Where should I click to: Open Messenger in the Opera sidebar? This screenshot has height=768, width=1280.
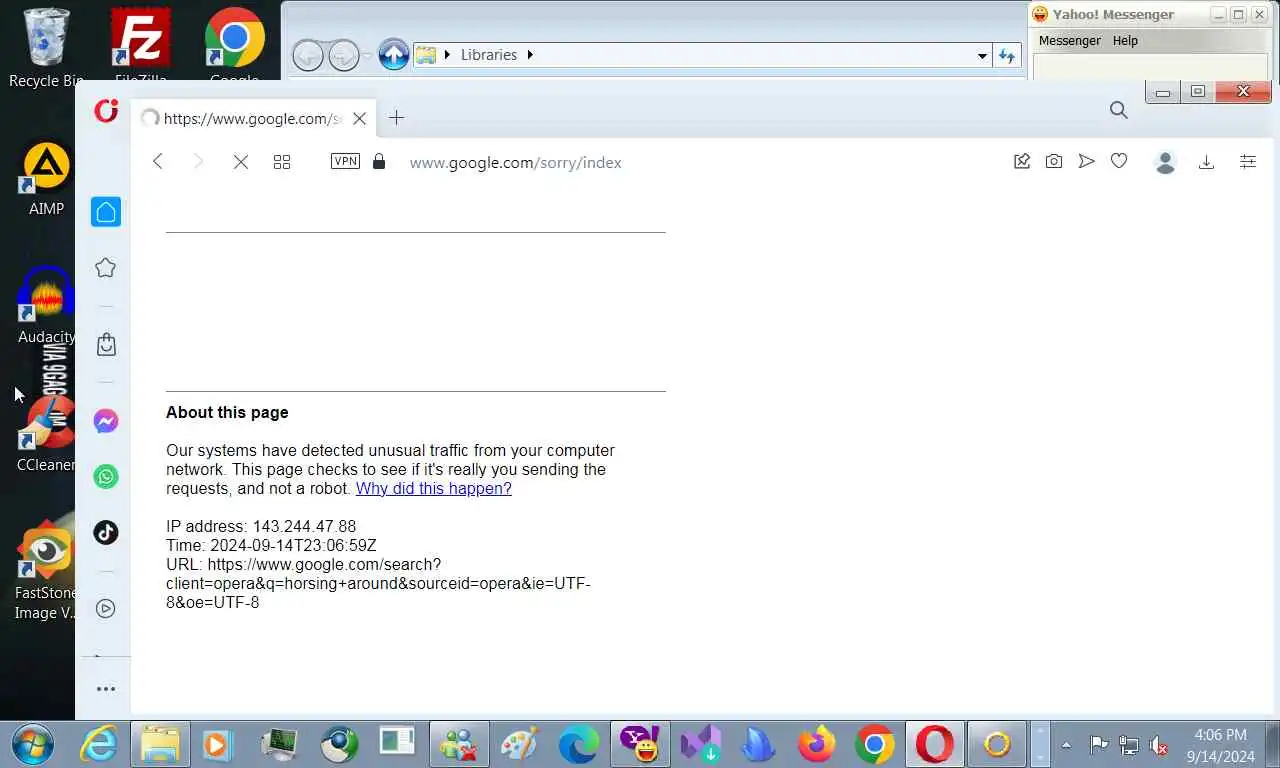coord(106,421)
